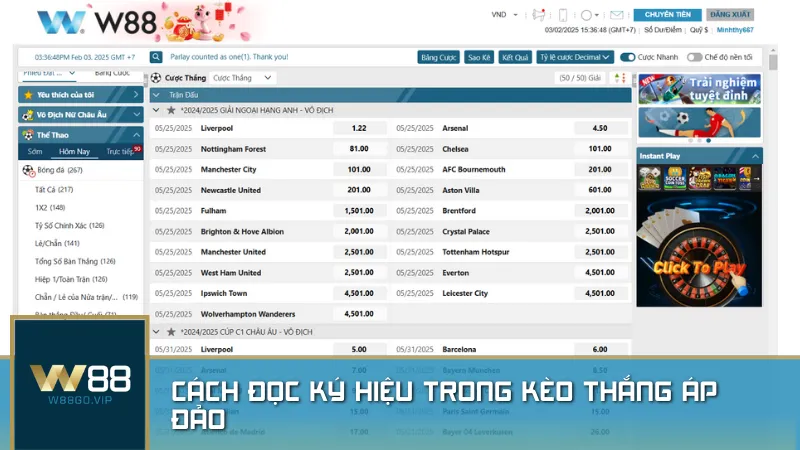Expand the Yêu thích của tôi section
Viewport: 800px width, 450px height.
(137, 95)
